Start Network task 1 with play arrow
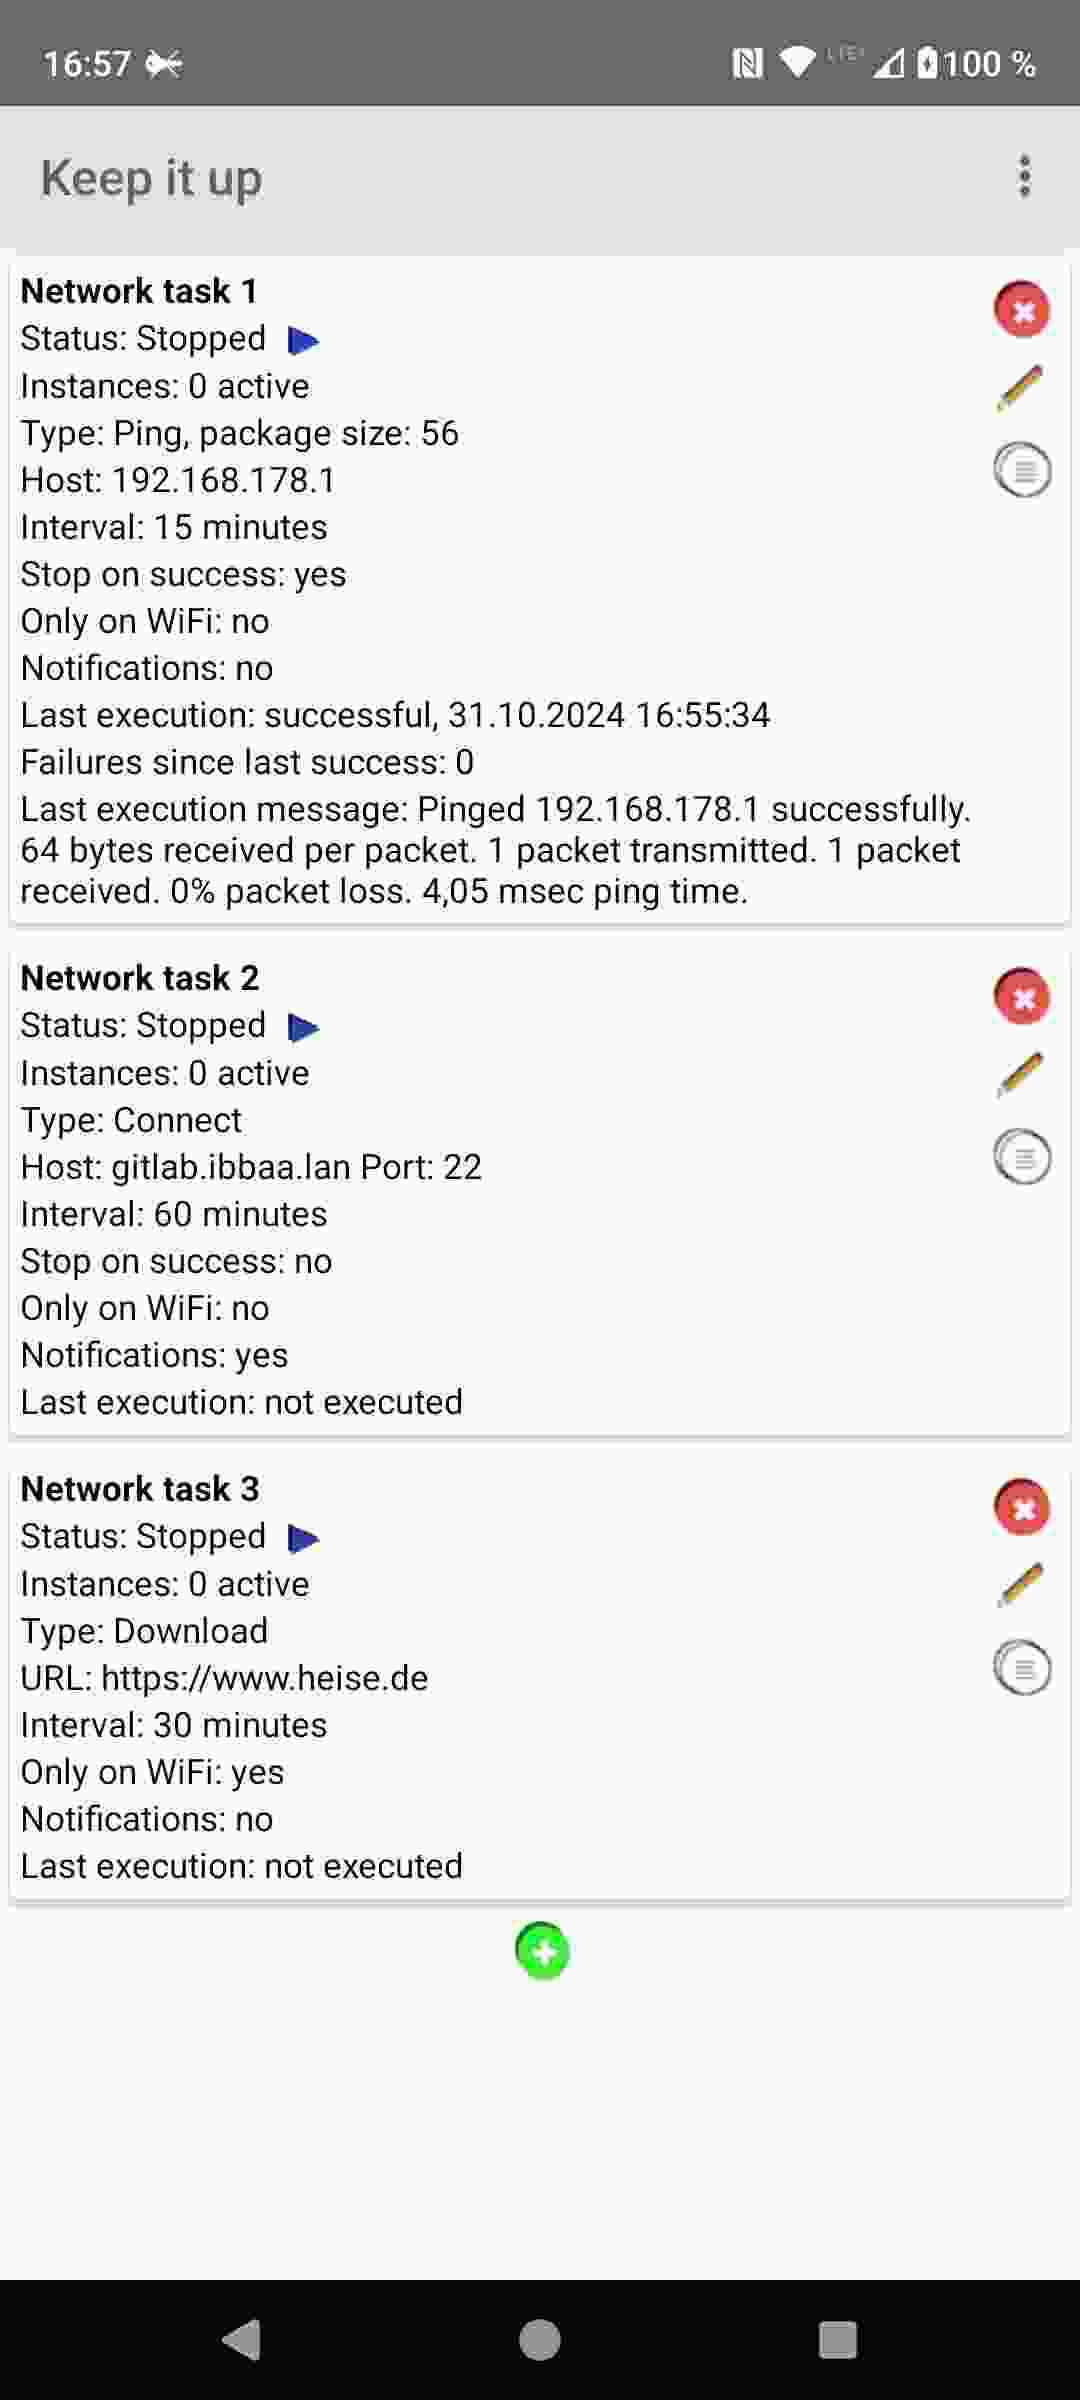The image size is (1080, 2400). click(303, 341)
